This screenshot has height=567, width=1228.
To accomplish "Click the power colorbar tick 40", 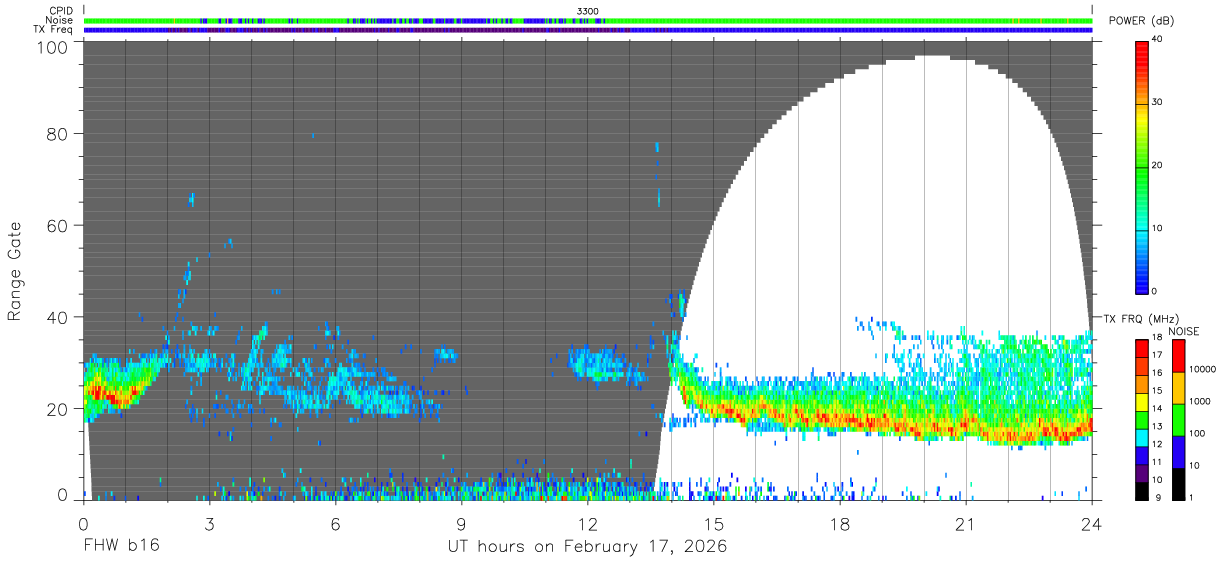I will (x=1158, y=40).
